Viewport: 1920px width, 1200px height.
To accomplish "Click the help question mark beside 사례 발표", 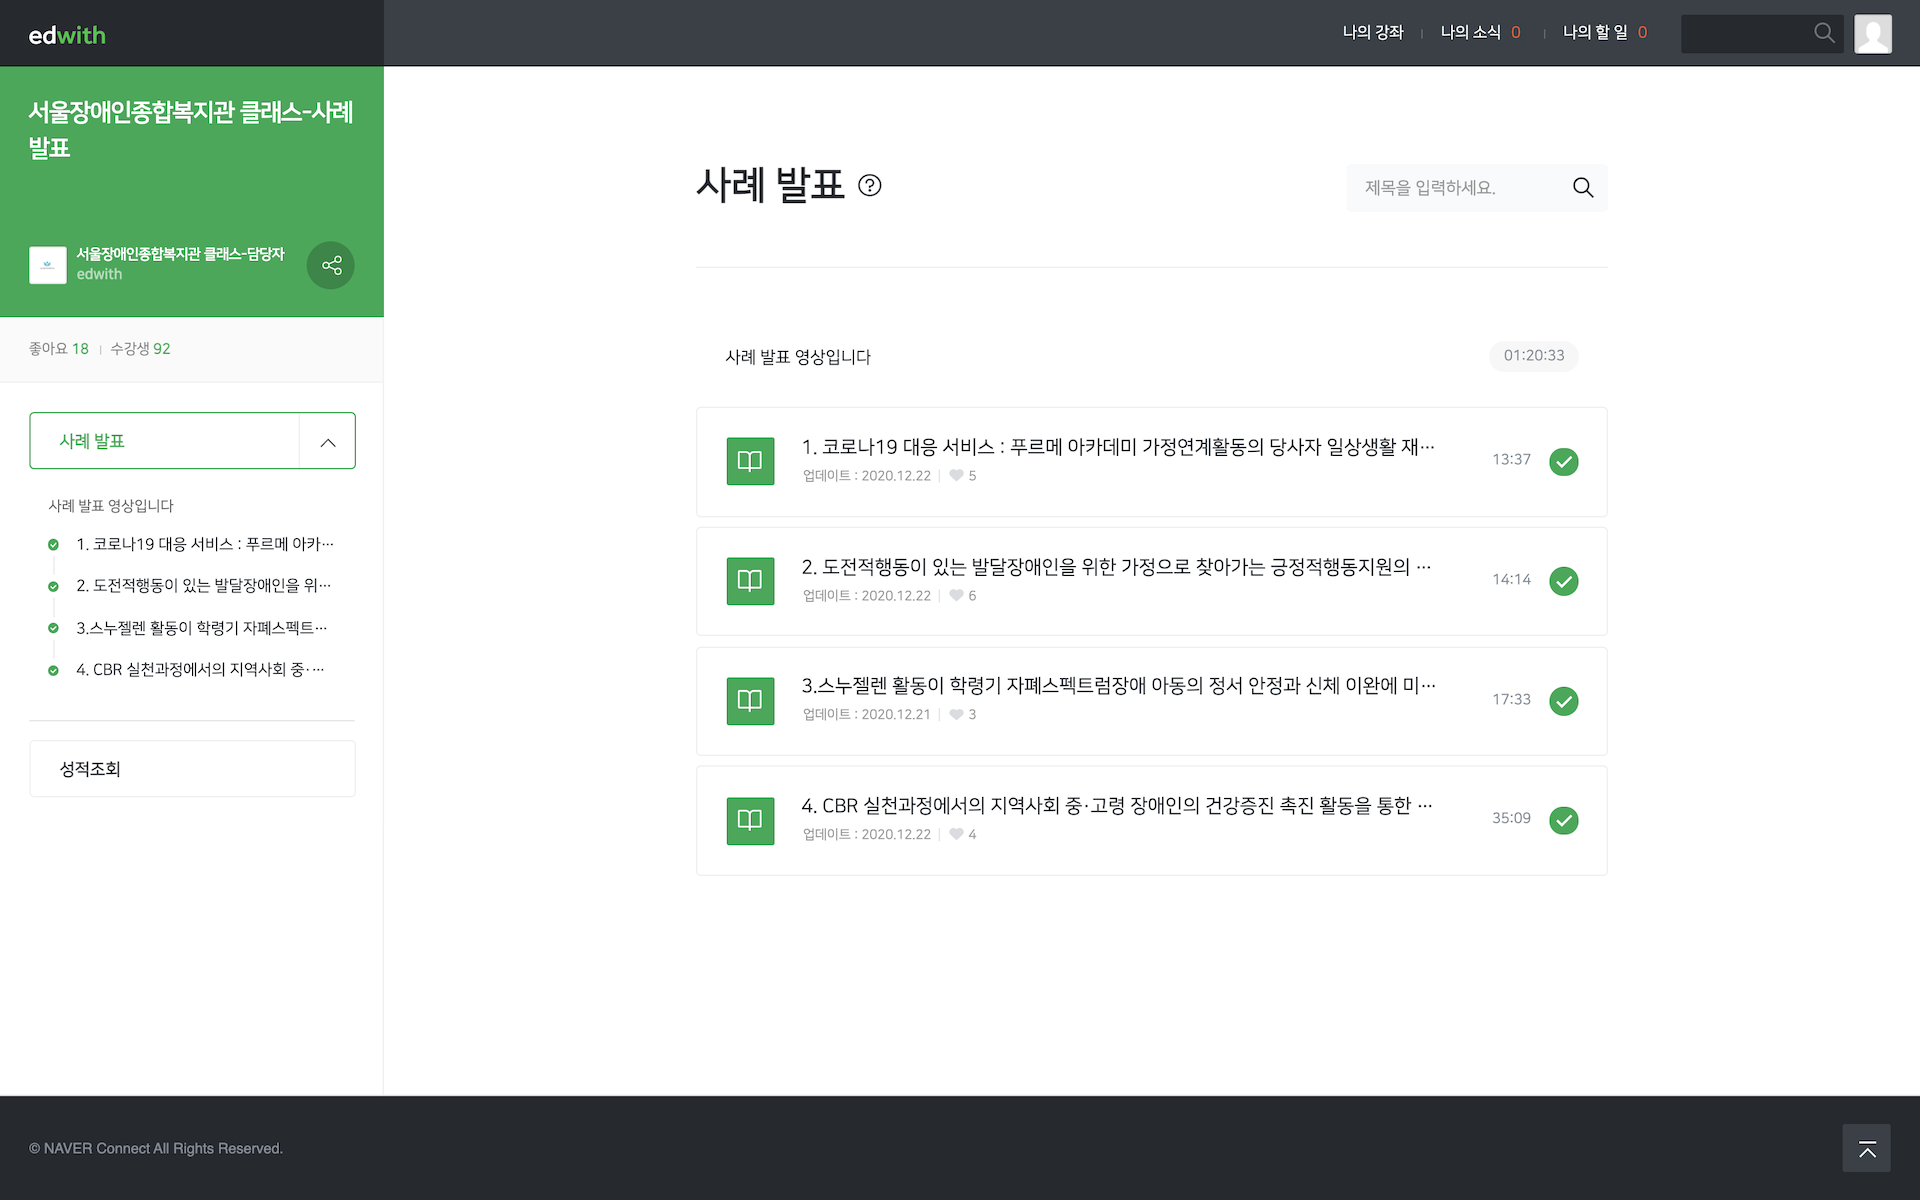I will click(x=870, y=186).
